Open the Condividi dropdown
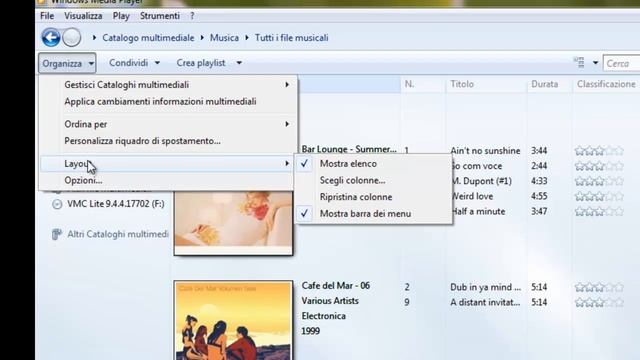This screenshot has height=360, width=640. tap(134, 63)
